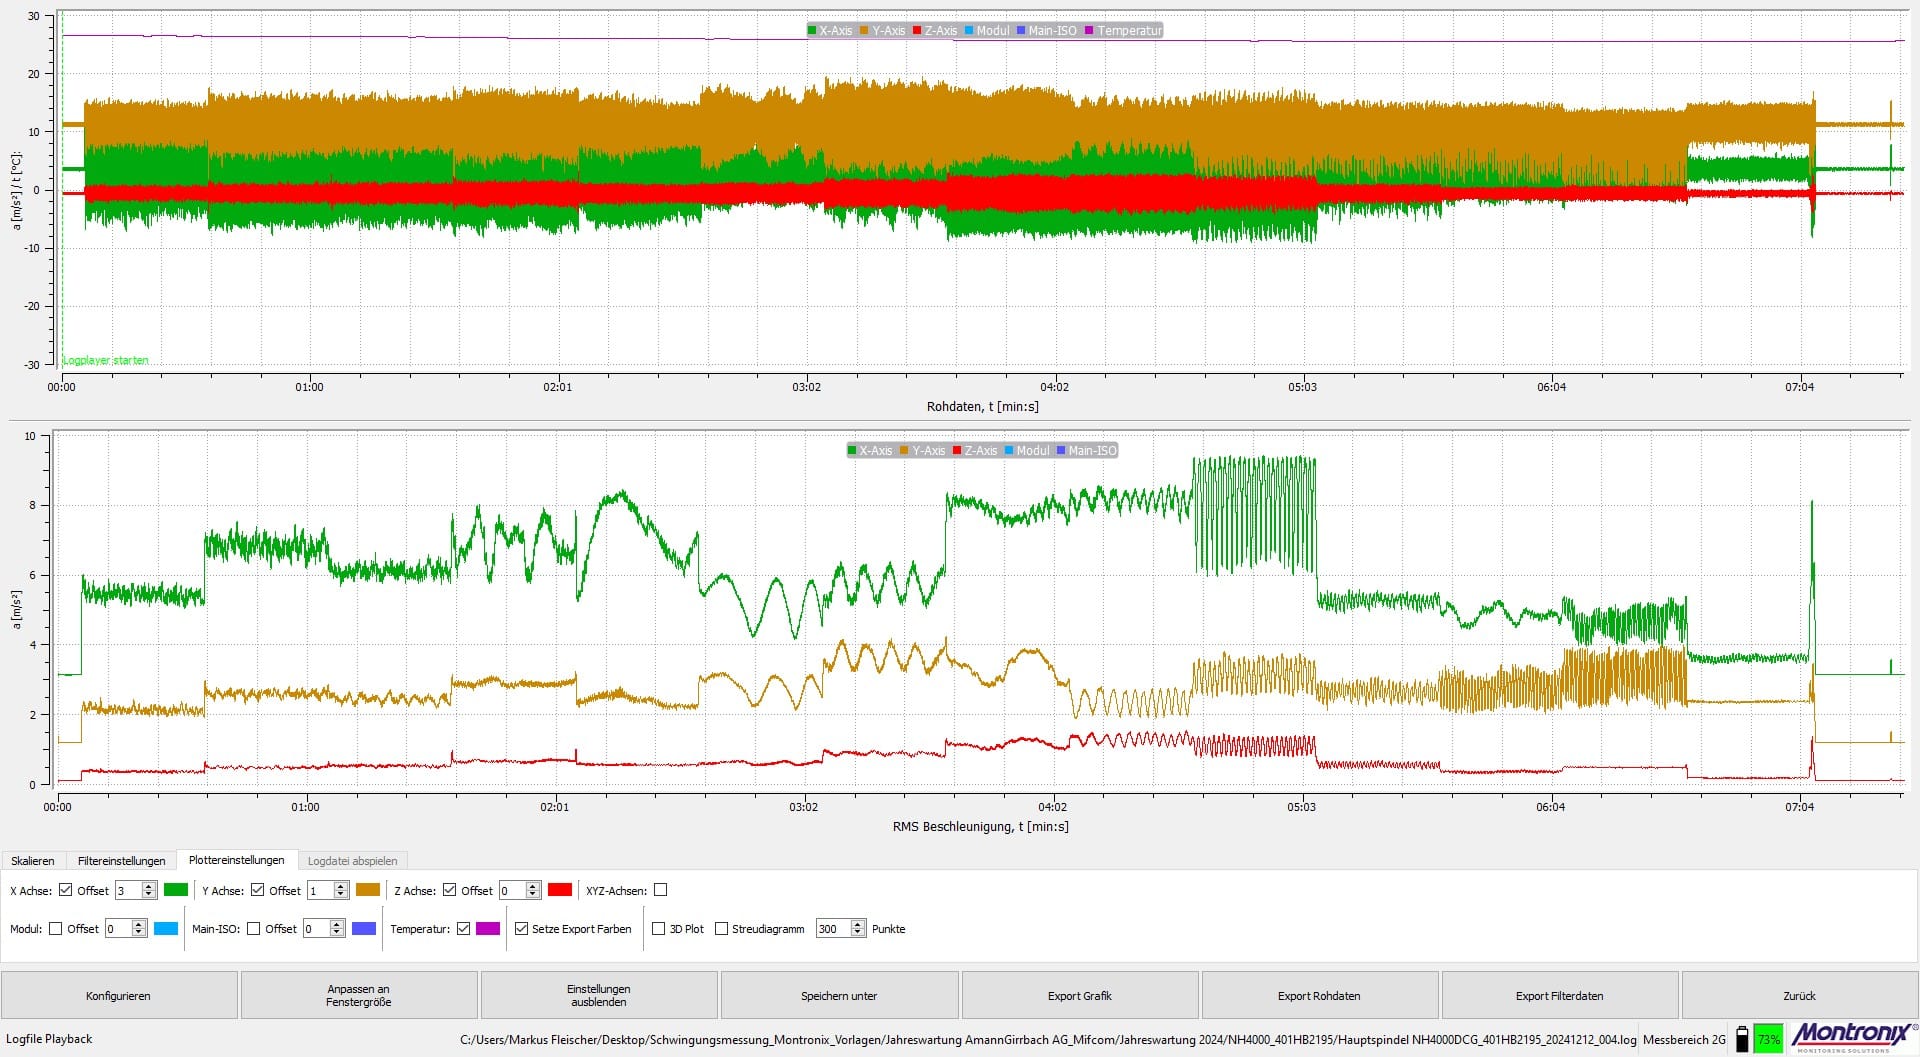1920x1057 pixels.
Task: Click Y-Axis legend marker in RMS chart
Action: click(x=905, y=451)
